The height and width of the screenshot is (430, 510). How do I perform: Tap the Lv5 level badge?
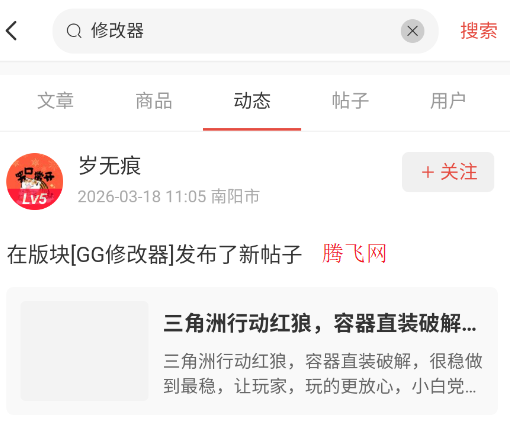click(x=34, y=199)
